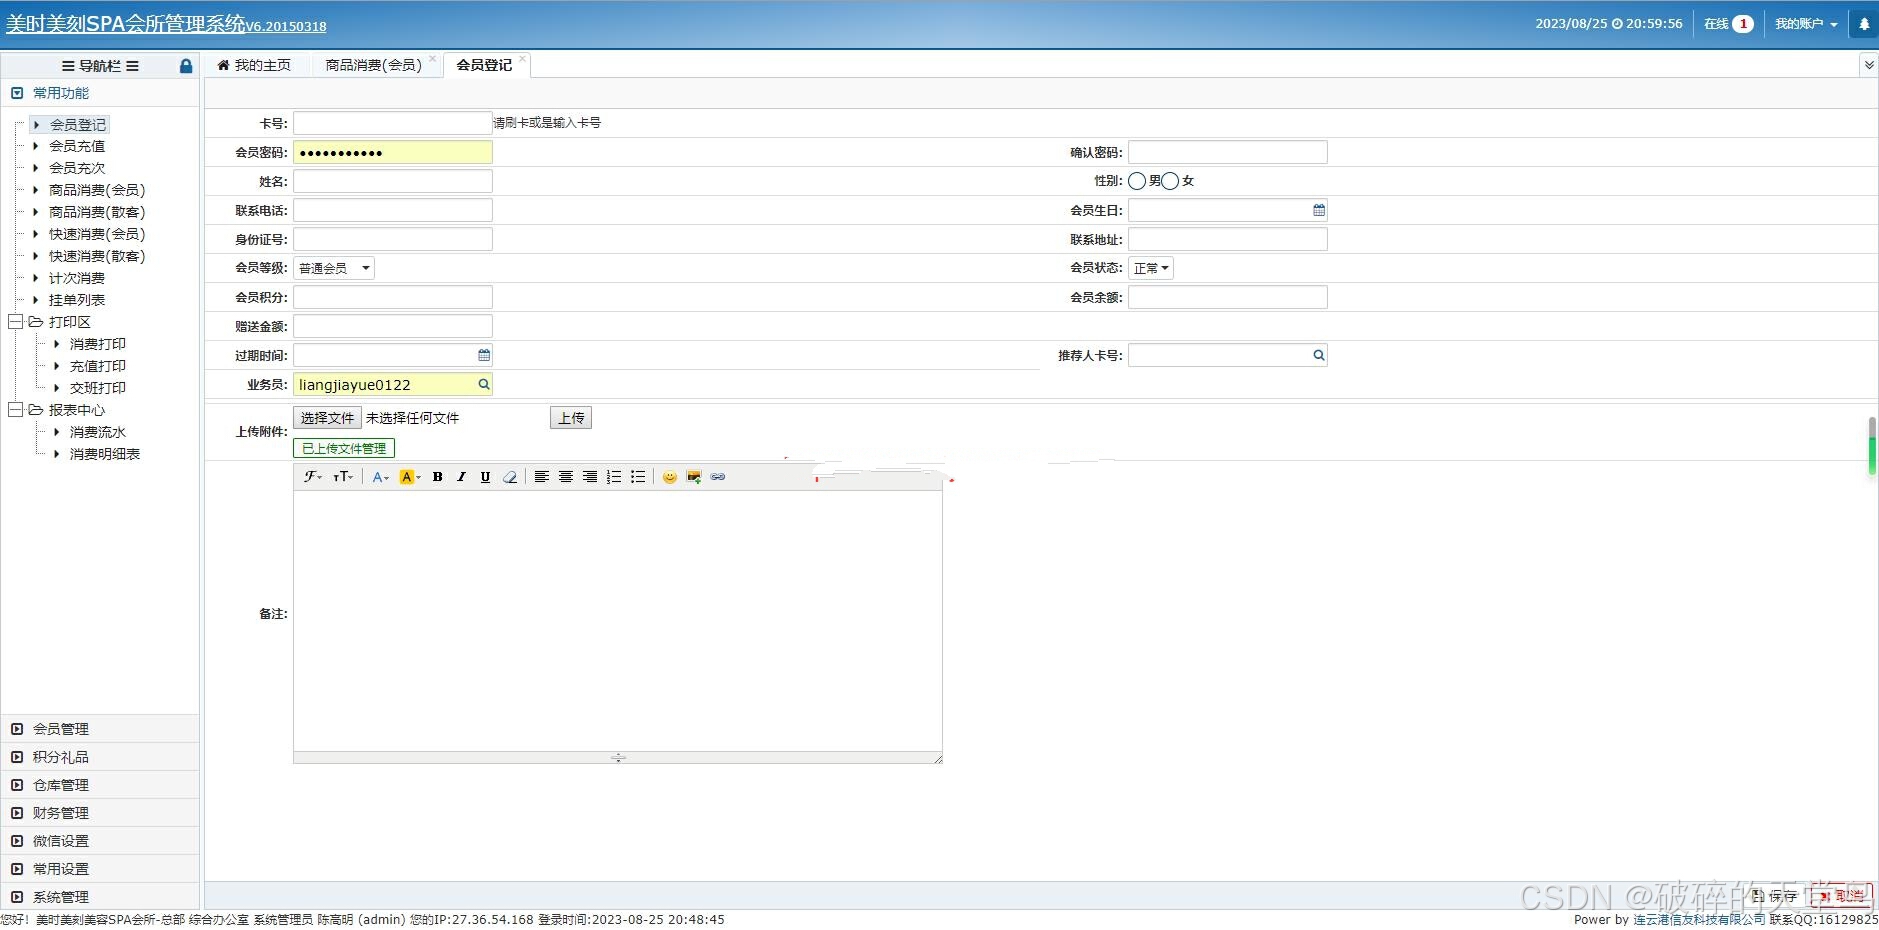Open 交班打印 under the print area
This screenshot has width=1879, height=930.
coord(98,388)
